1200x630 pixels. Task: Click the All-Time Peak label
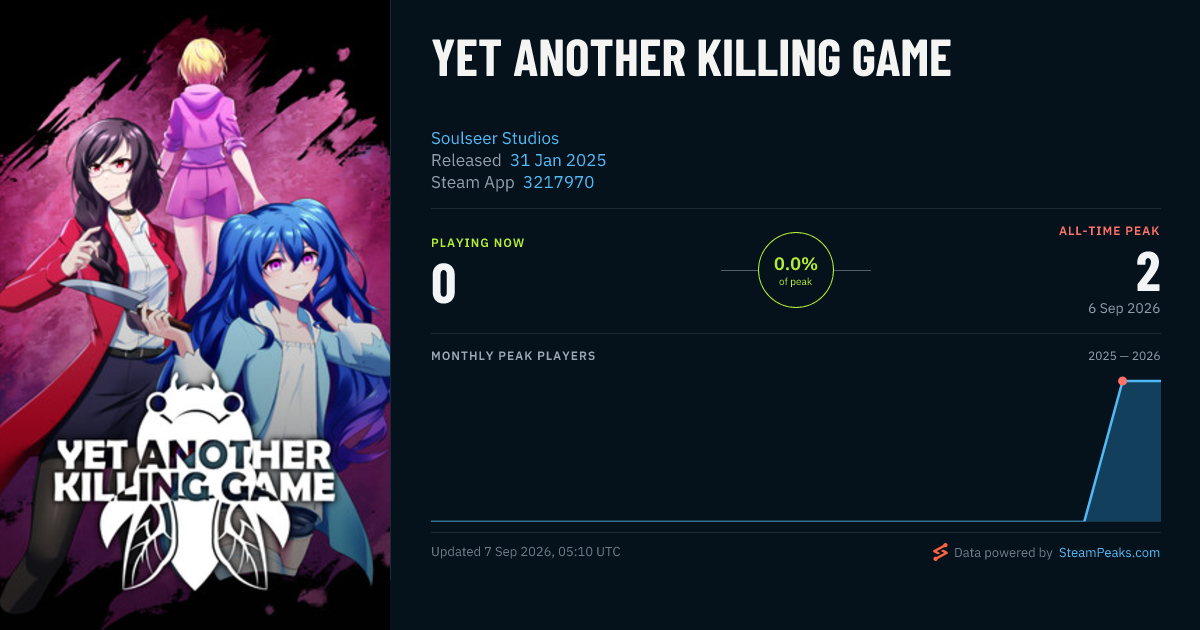(x=1109, y=231)
